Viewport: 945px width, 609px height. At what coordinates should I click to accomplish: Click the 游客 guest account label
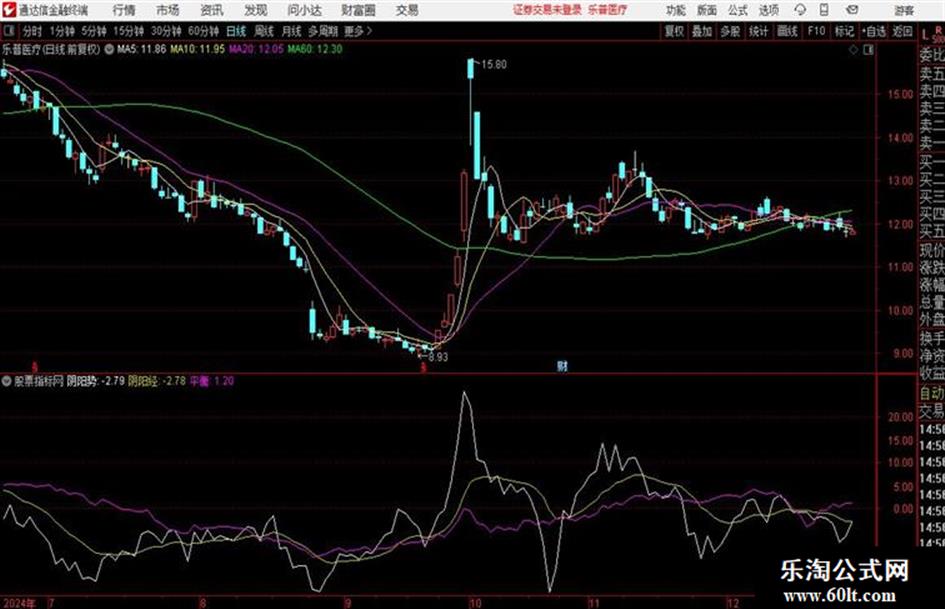pyautogui.click(x=904, y=10)
